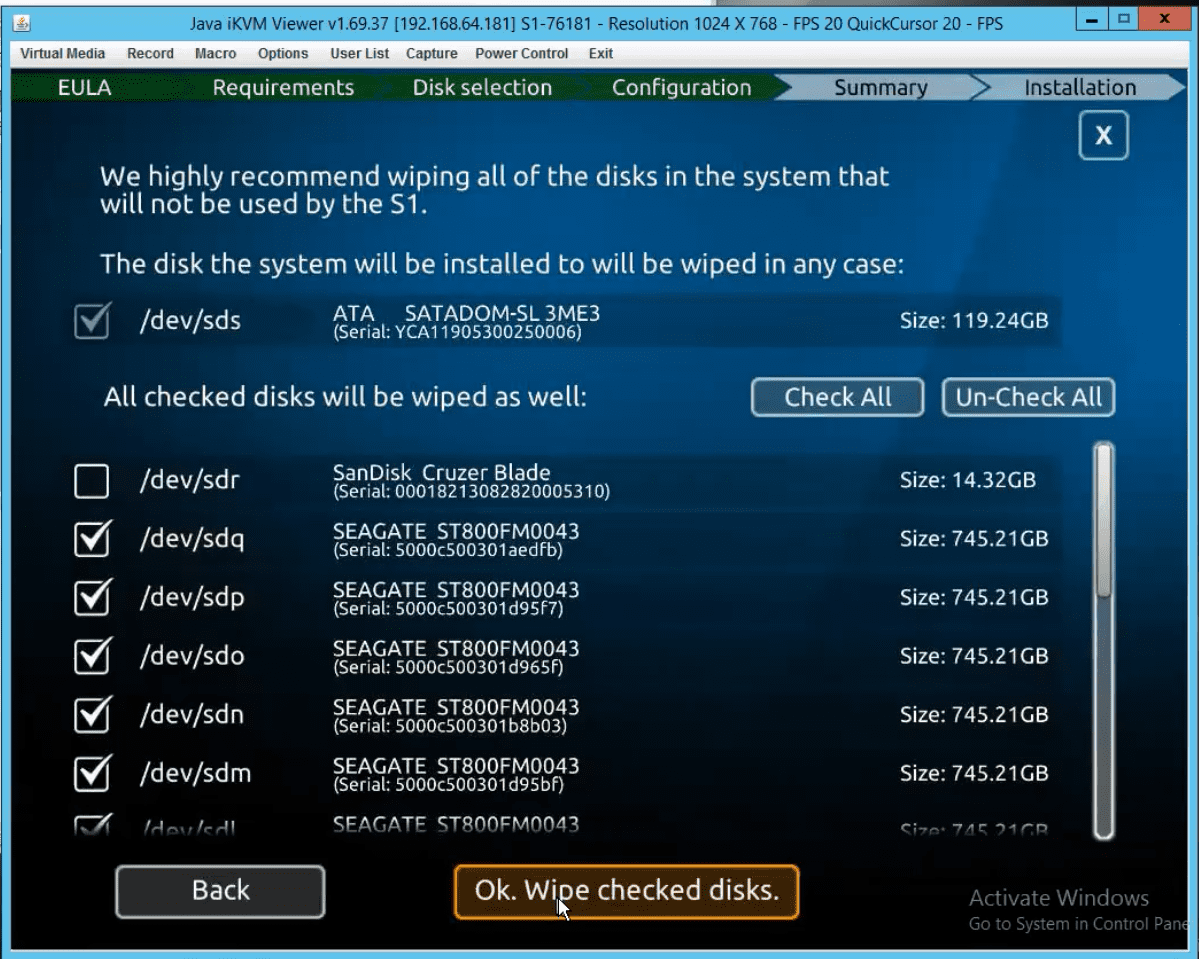Screen dimensions: 1199x959
Task: Uncheck the /dev/sdp disk checkbox
Action: click(x=92, y=598)
